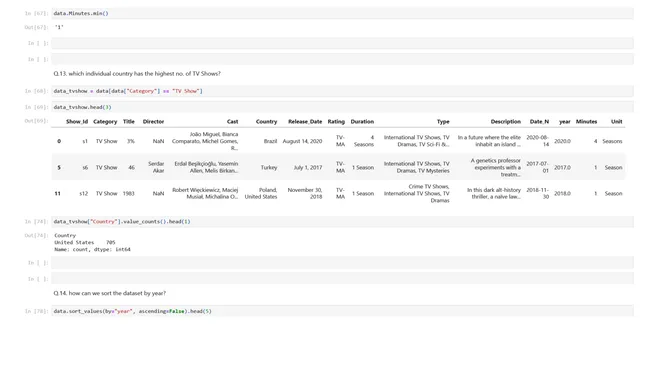Click the Director column header
The width and height of the screenshot is (650, 366).
click(x=153, y=121)
